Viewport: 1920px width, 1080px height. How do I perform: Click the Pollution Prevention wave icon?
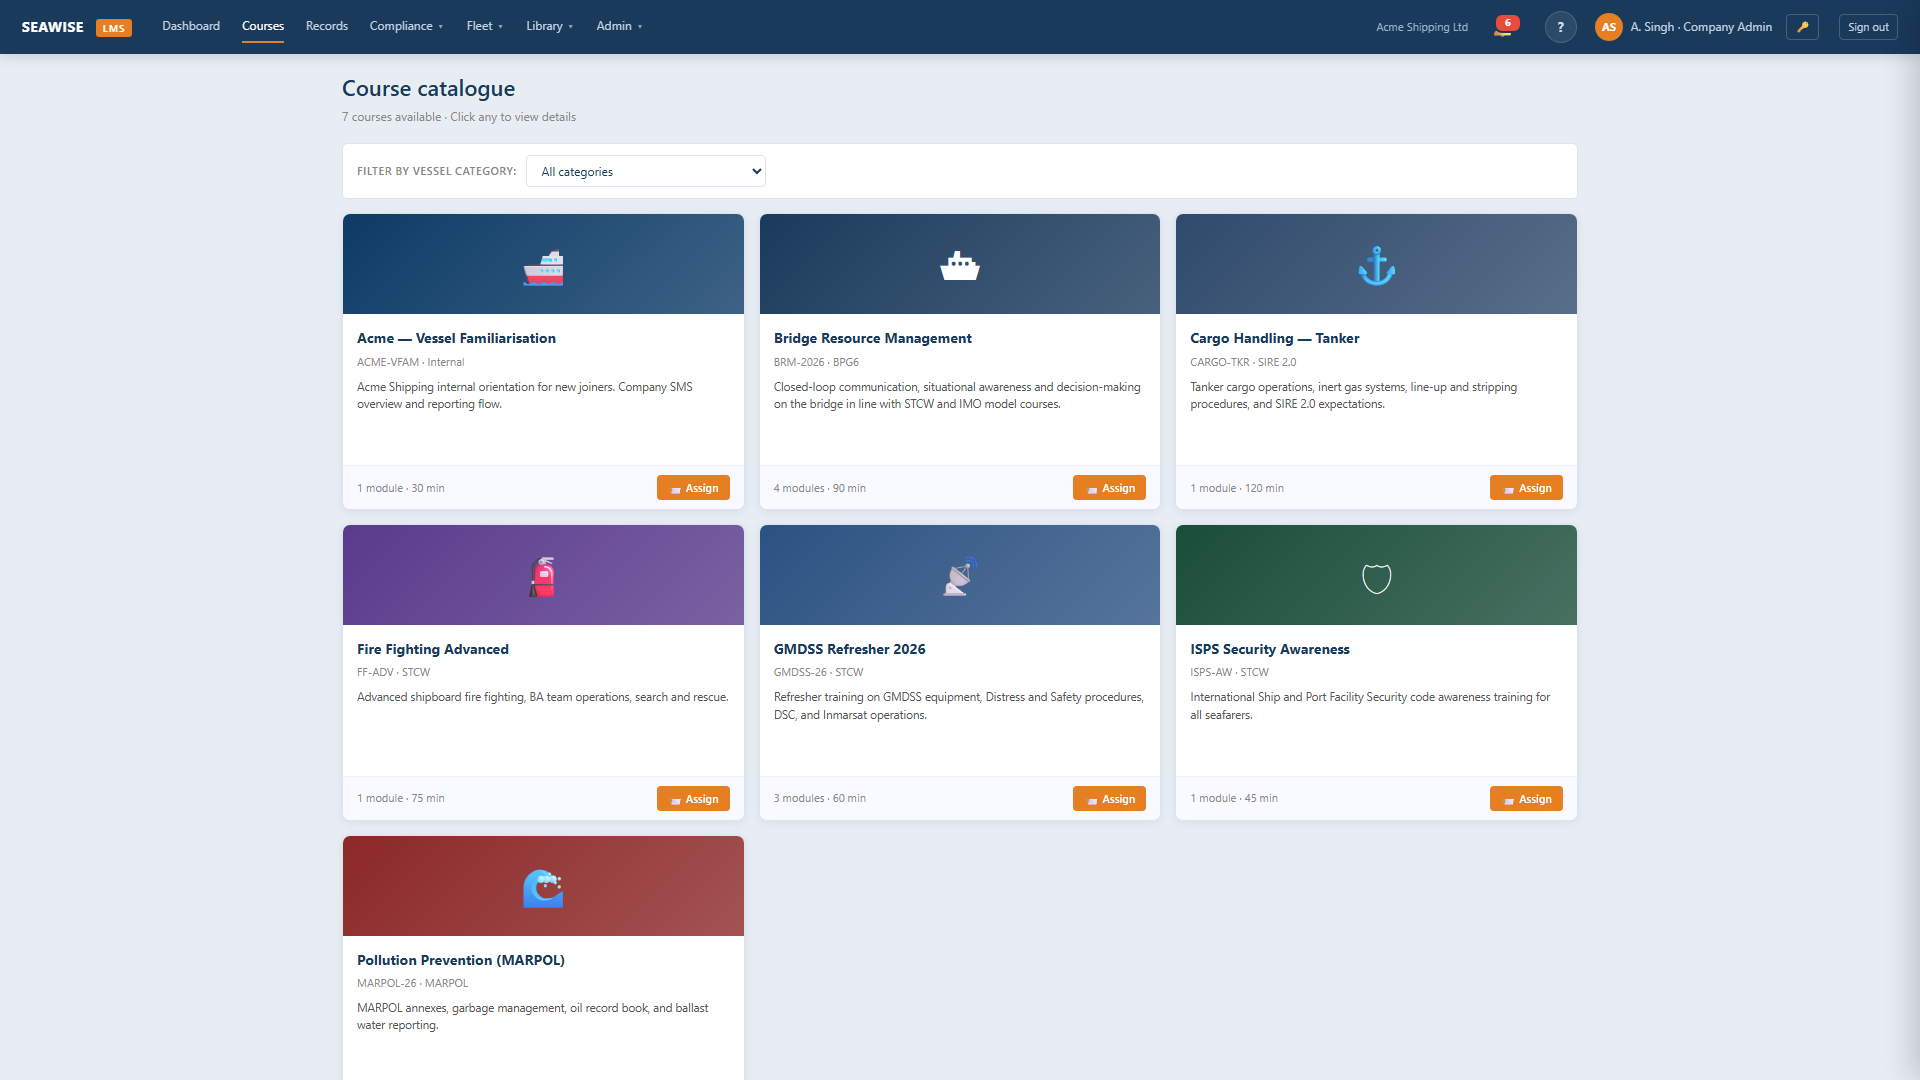click(543, 888)
